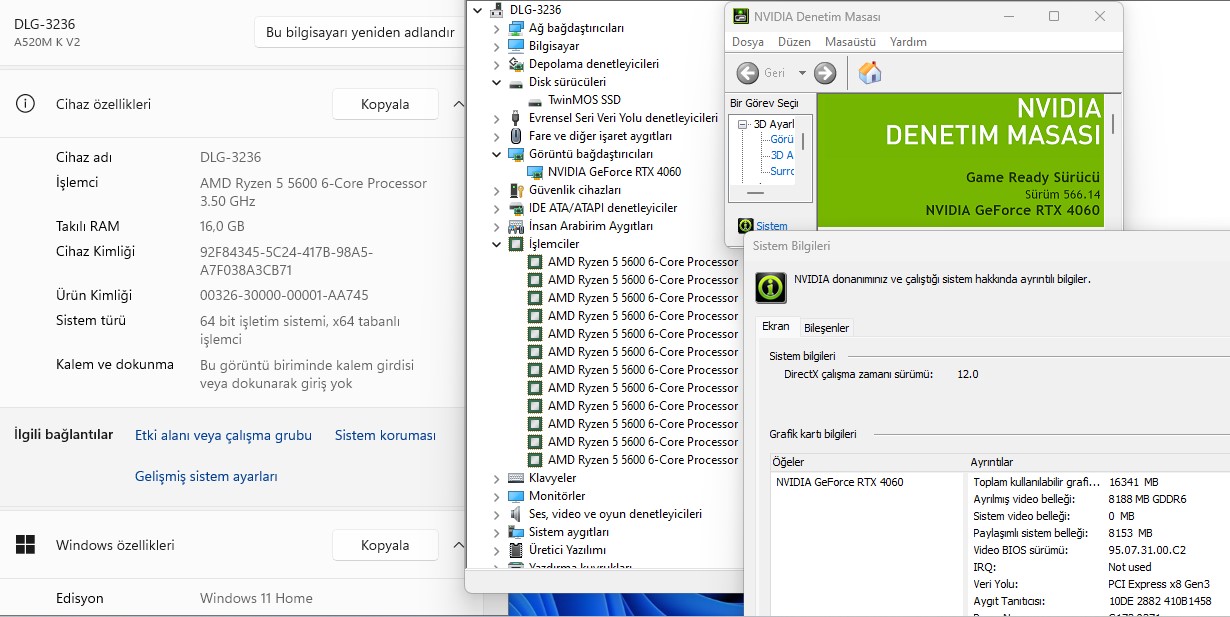
Task: Click the PCI Express x8 Gen3 value
Action: [x=1158, y=584]
